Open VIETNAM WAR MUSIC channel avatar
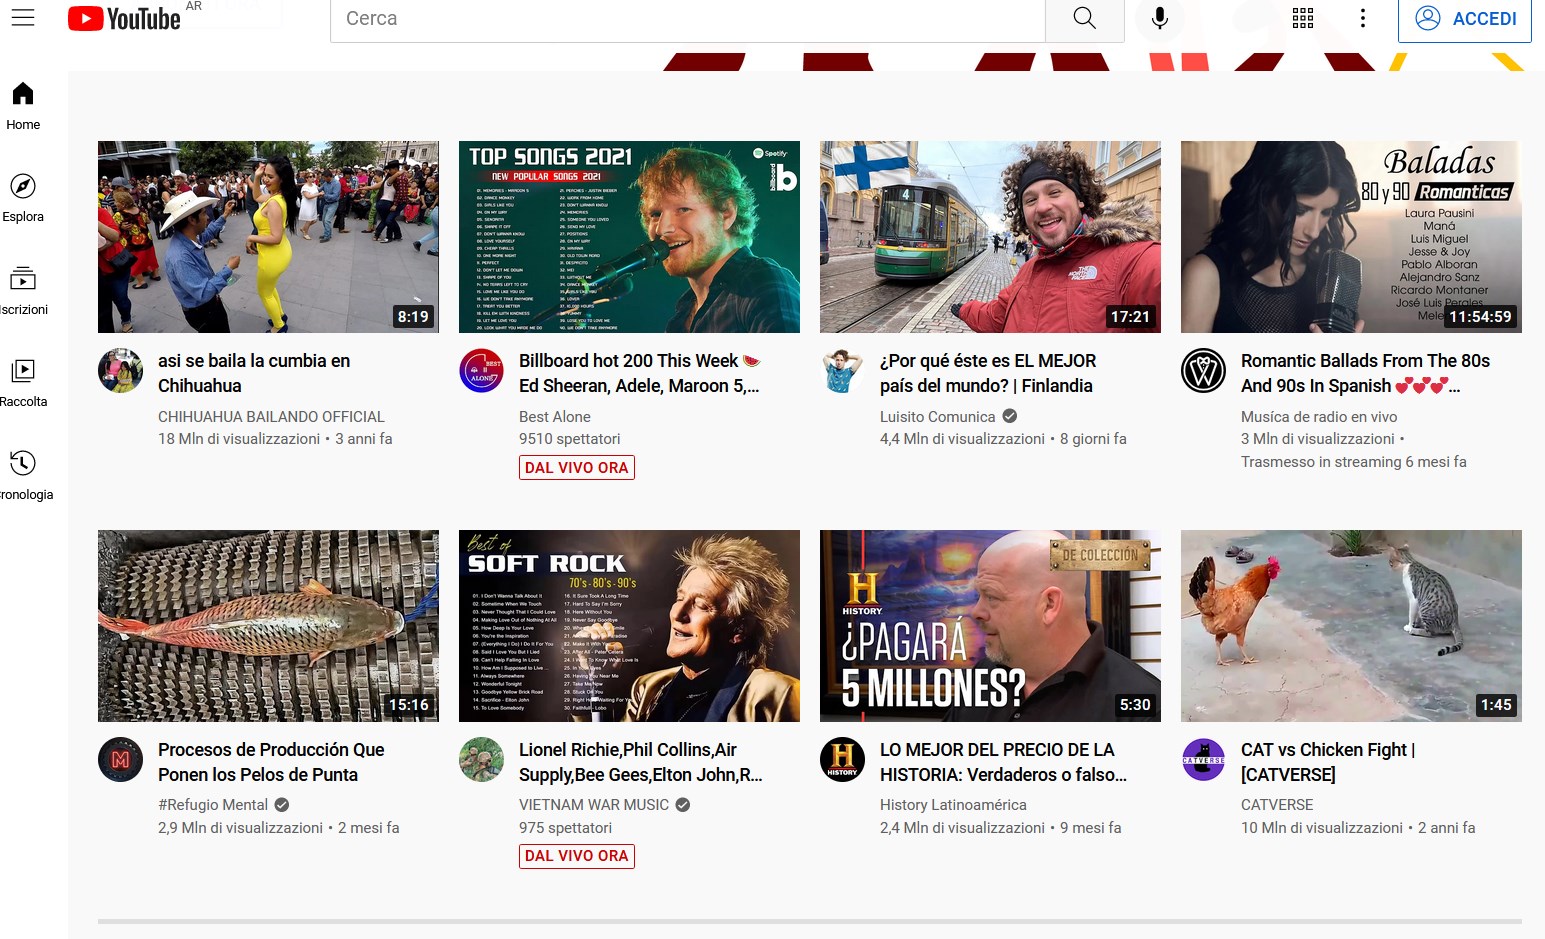The height and width of the screenshot is (939, 1545). 481,760
